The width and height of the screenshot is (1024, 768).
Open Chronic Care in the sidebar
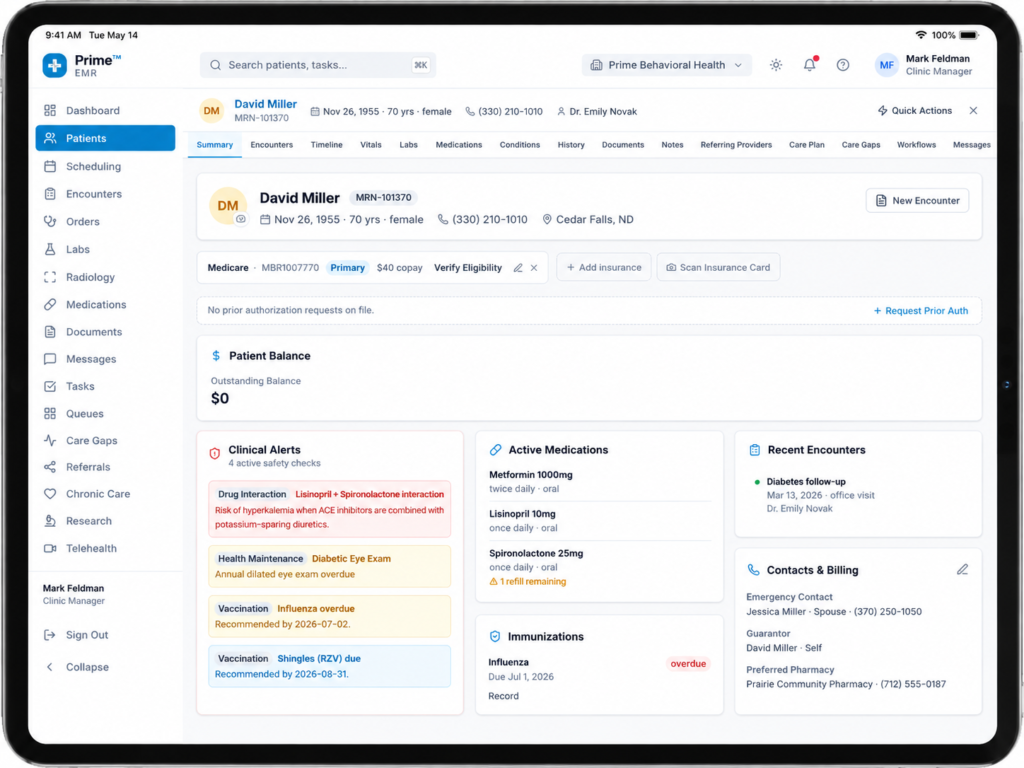(x=105, y=494)
